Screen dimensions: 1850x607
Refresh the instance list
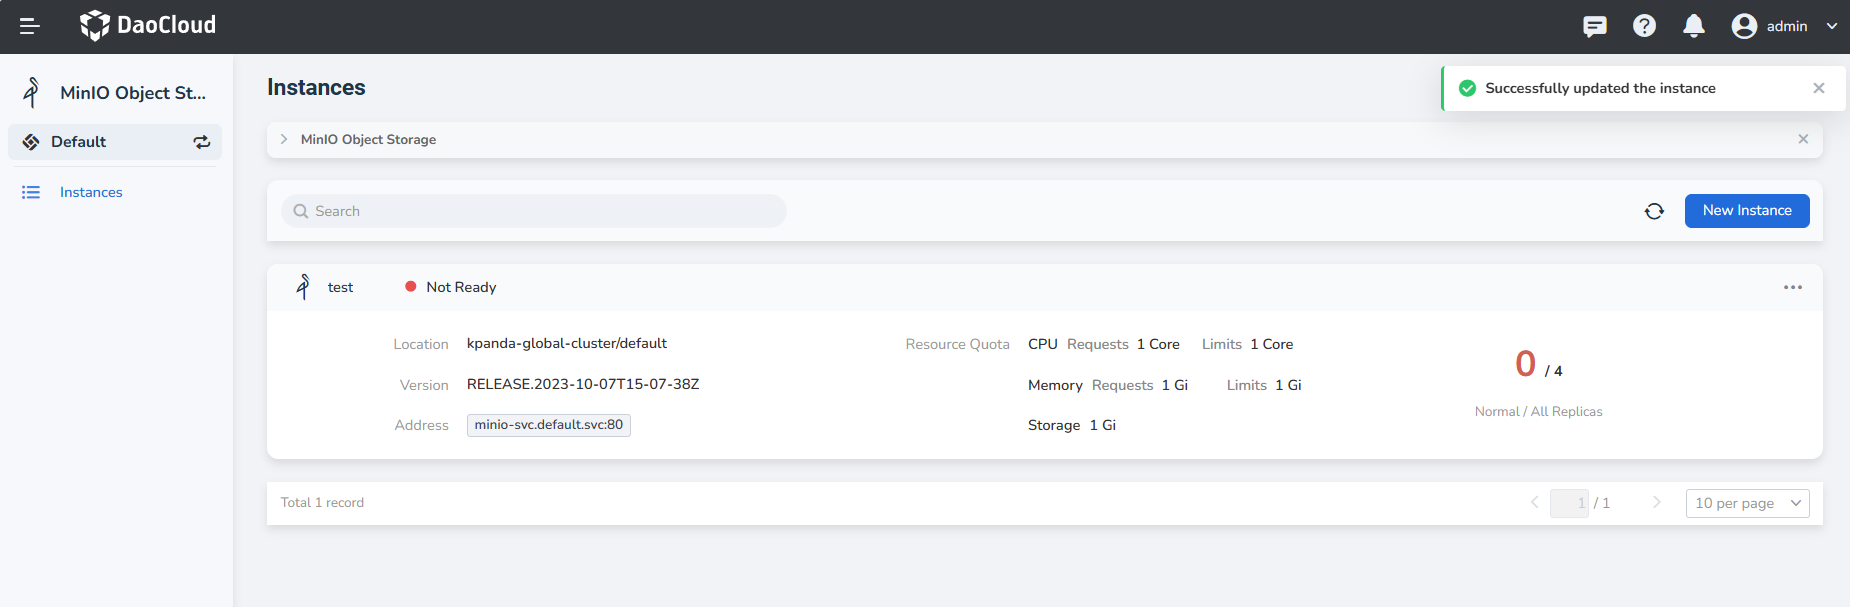[1654, 211]
